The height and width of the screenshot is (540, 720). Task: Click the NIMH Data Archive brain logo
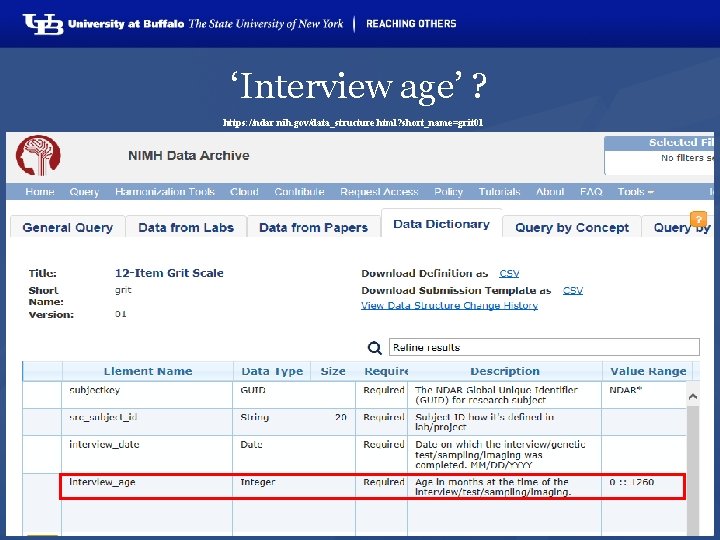[x=38, y=155]
